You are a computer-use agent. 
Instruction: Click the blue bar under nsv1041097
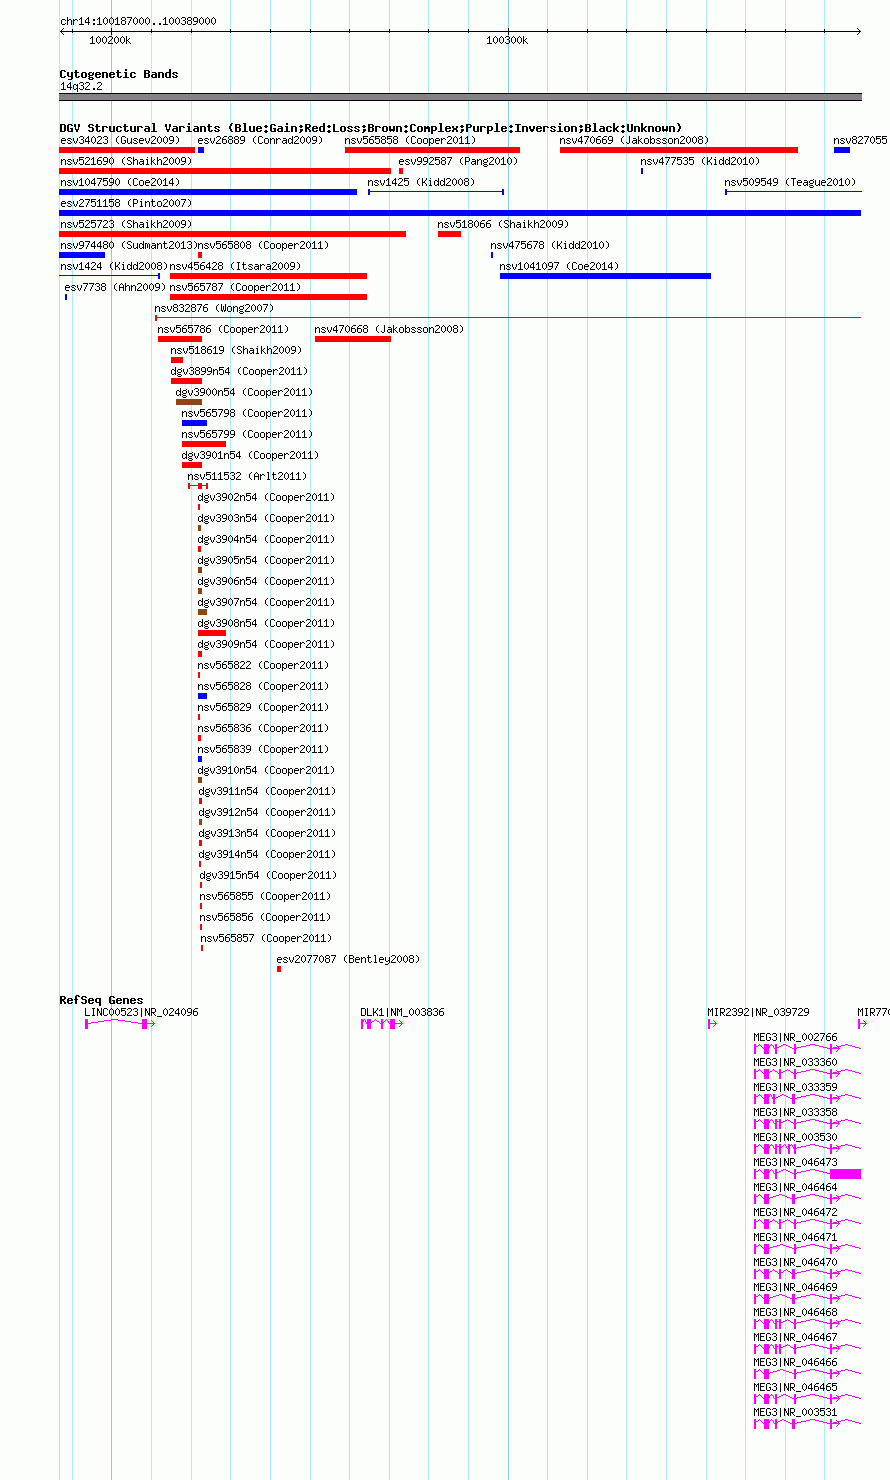pyautogui.click(x=605, y=276)
